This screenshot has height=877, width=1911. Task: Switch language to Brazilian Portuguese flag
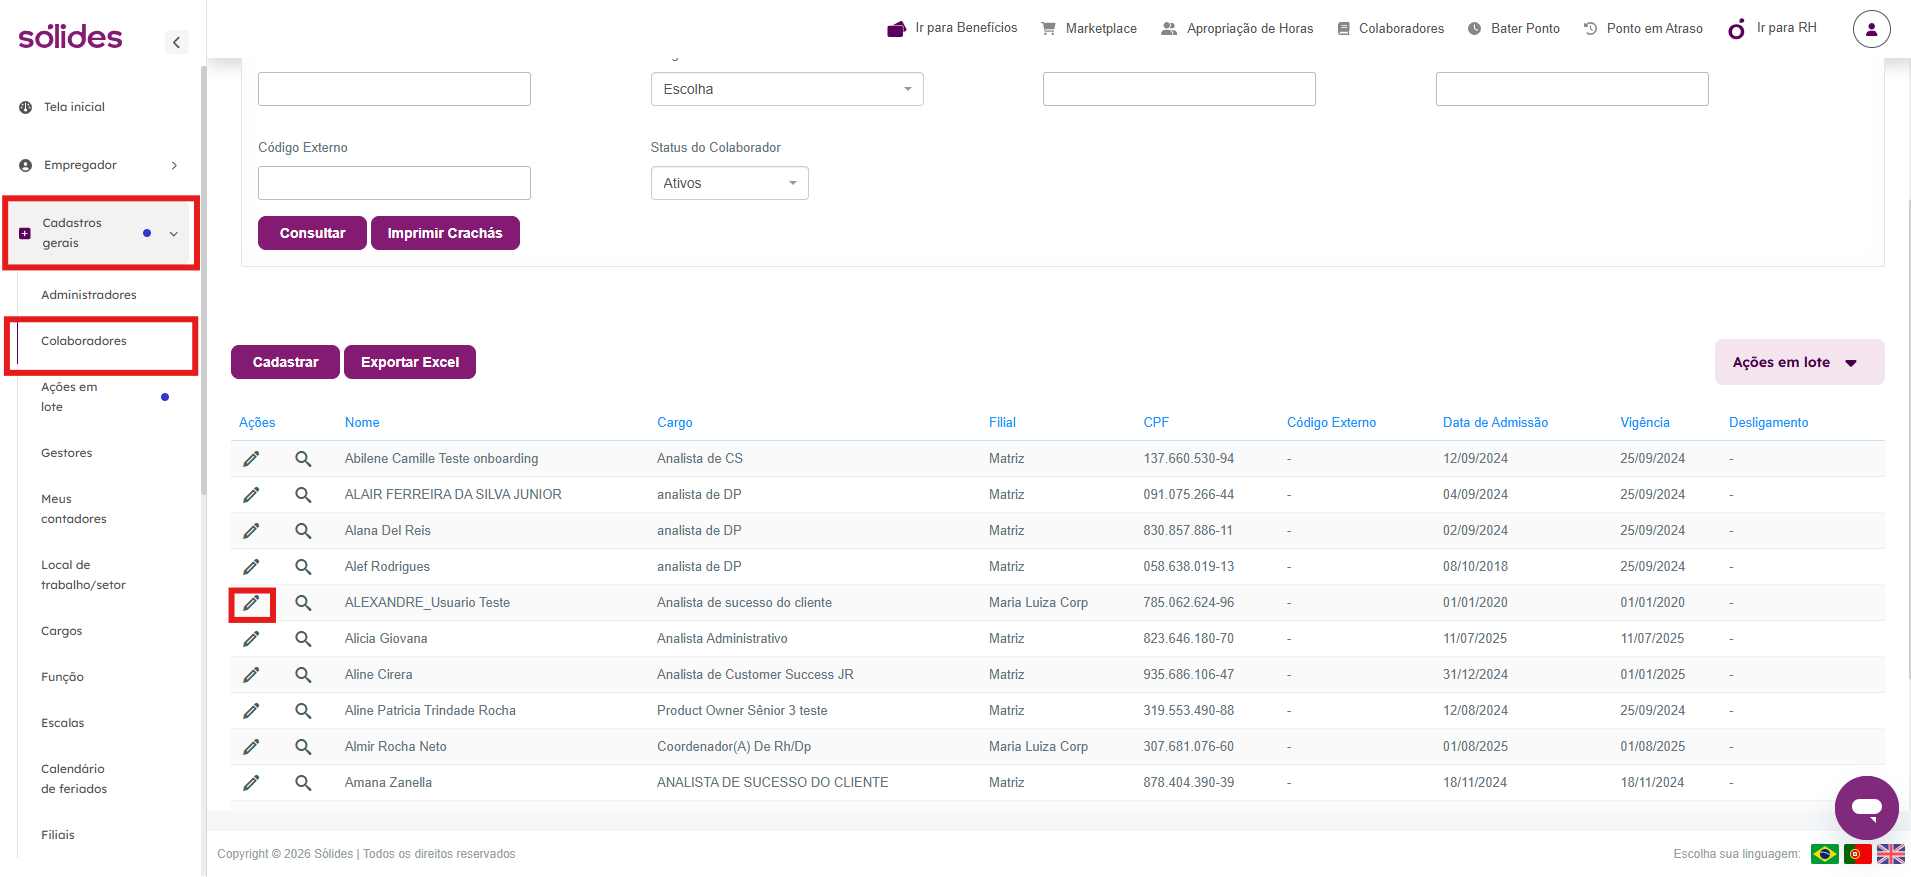coord(1825,854)
